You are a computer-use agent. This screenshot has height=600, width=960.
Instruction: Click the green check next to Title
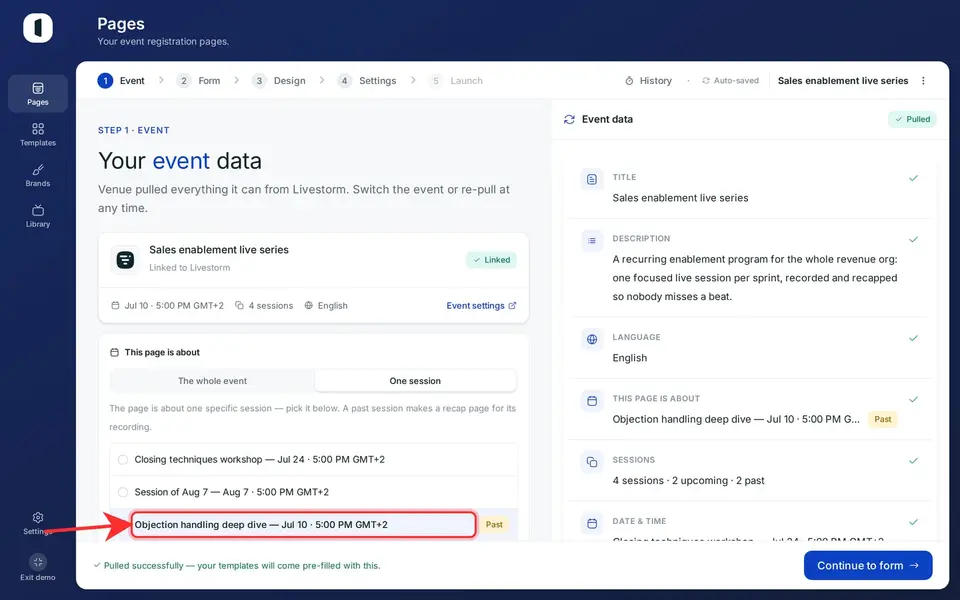tap(913, 178)
